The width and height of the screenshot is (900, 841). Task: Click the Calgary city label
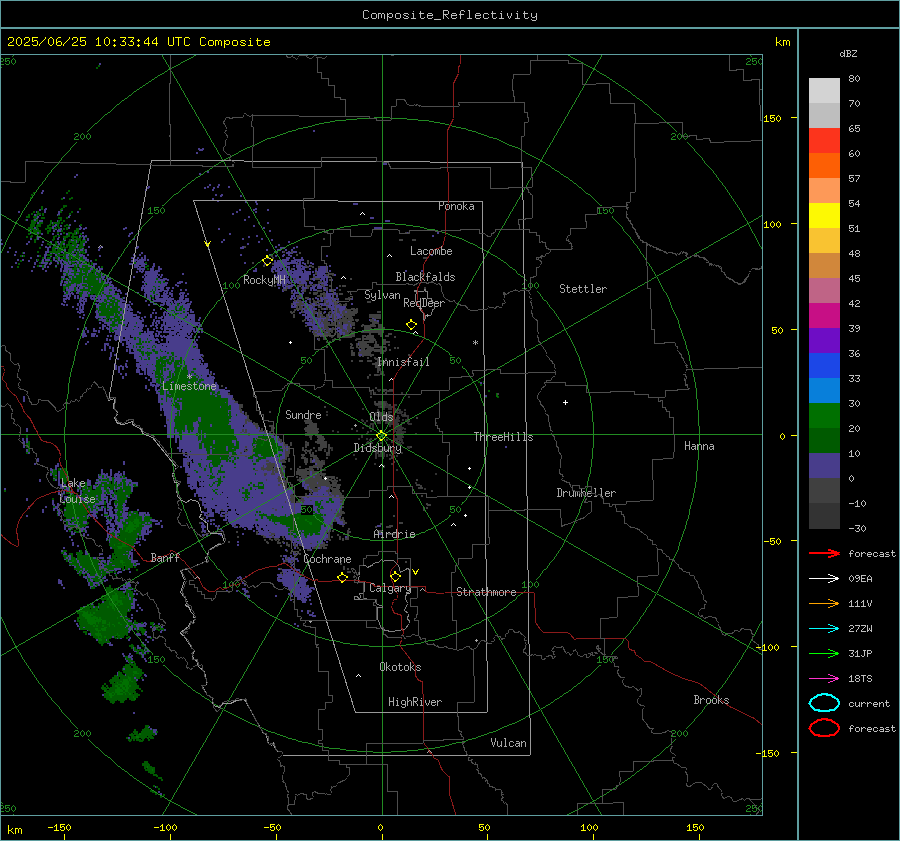coord(390,588)
